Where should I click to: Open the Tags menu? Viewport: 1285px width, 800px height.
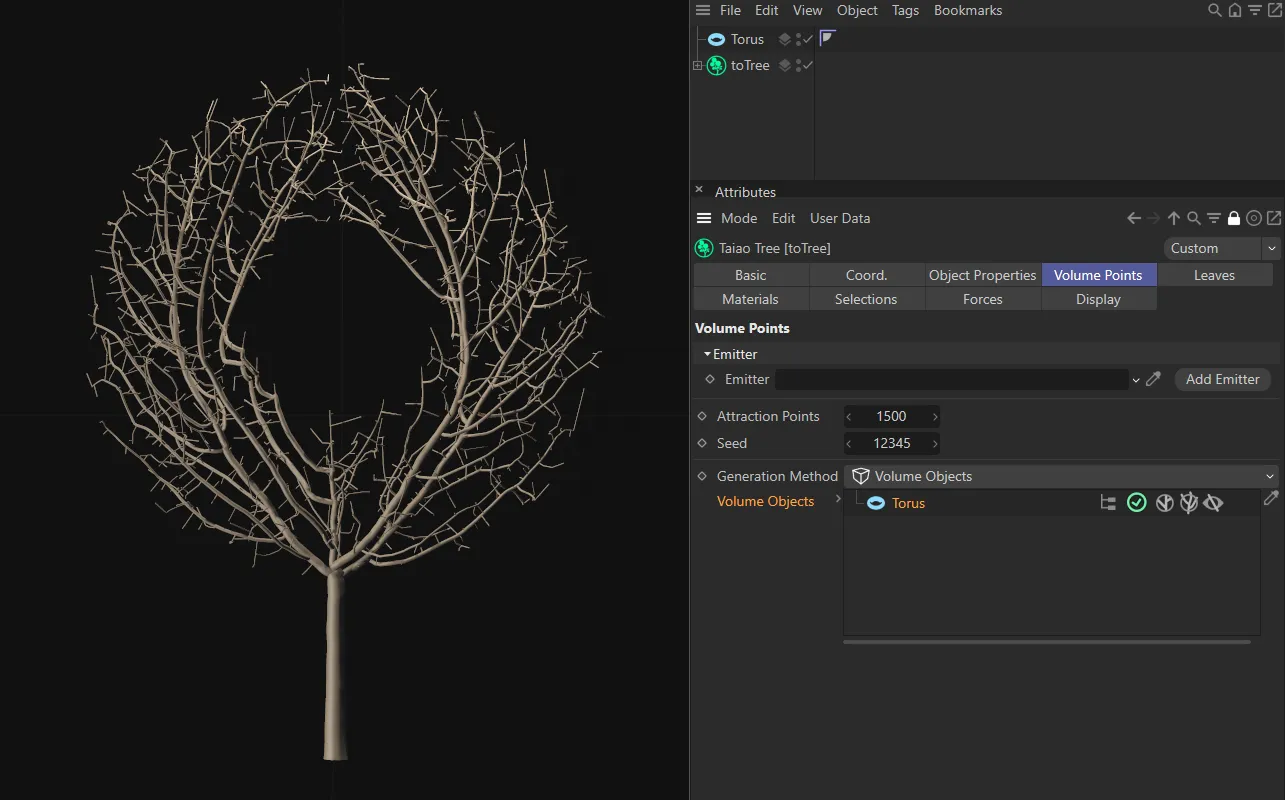coord(905,10)
